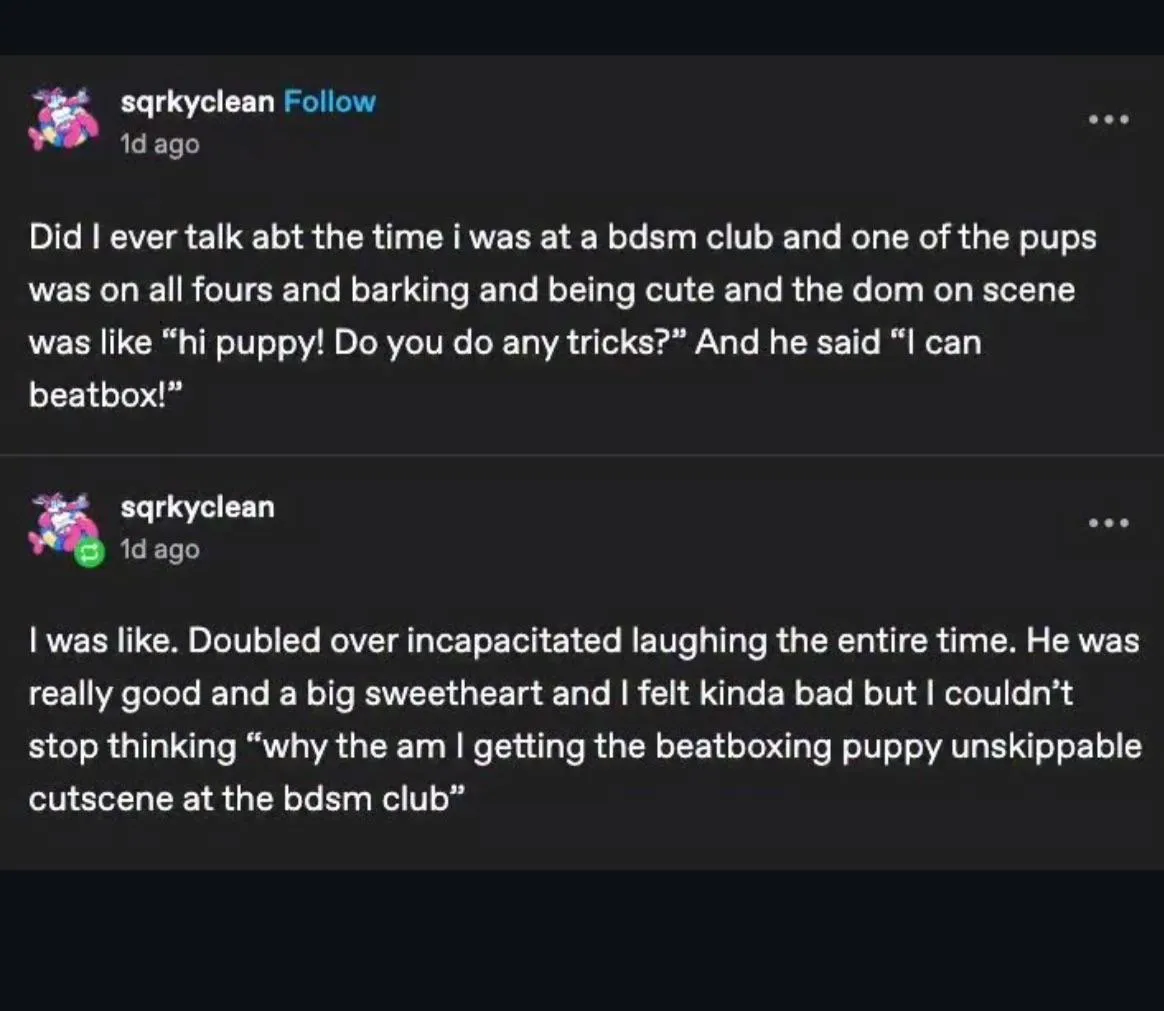This screenshot has width=1164, height=1011.
Task: Click the second post's "1d ago" timestamp
Action: point(159,549)
